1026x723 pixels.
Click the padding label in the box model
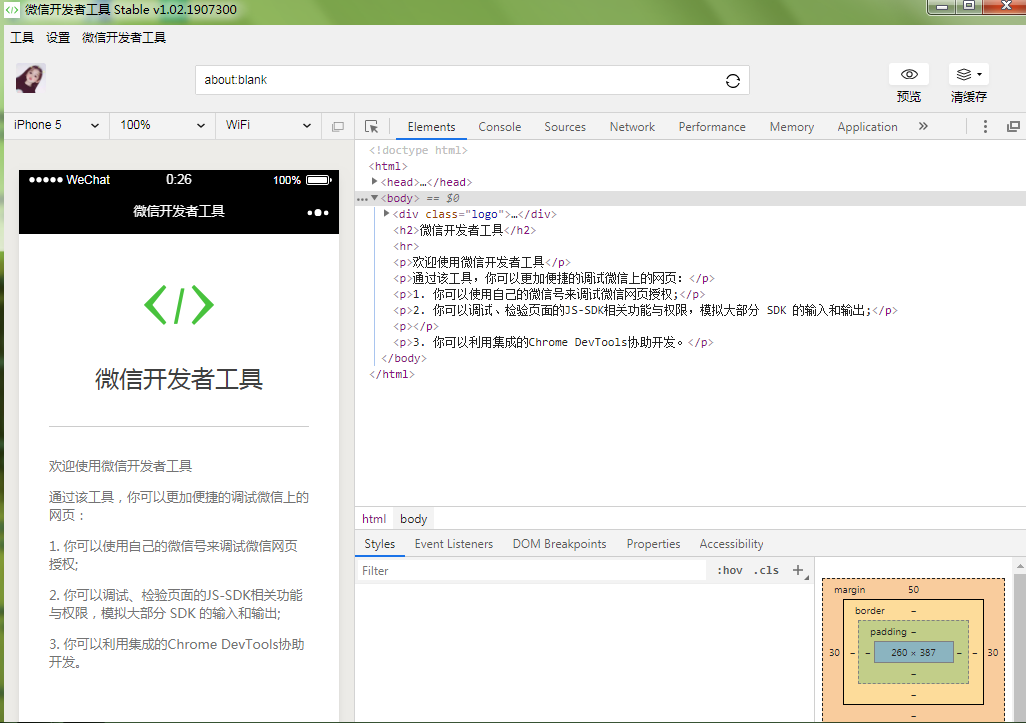pos(888,631)
